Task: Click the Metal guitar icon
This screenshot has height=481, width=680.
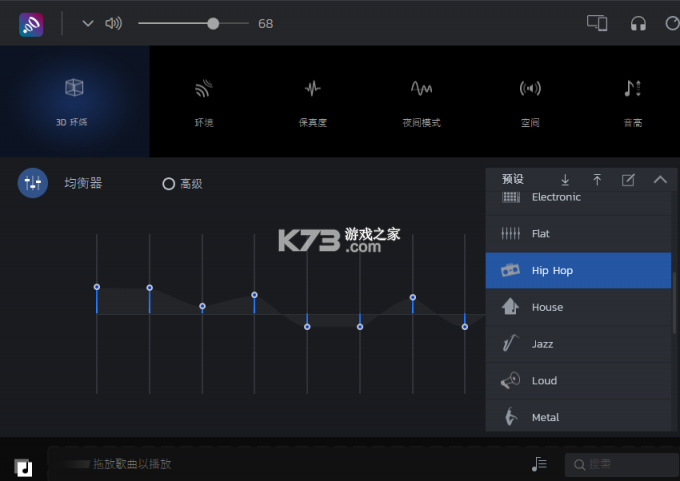Action: 511,417
